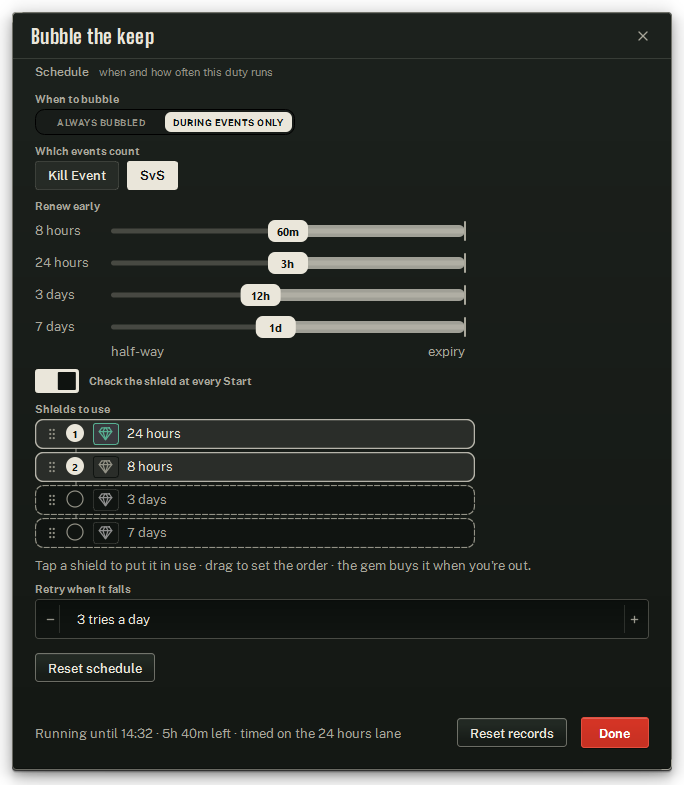684x785 pixels.
Task: Click the gem icon on the 24 hours shield
Action: tap(106, 434)
